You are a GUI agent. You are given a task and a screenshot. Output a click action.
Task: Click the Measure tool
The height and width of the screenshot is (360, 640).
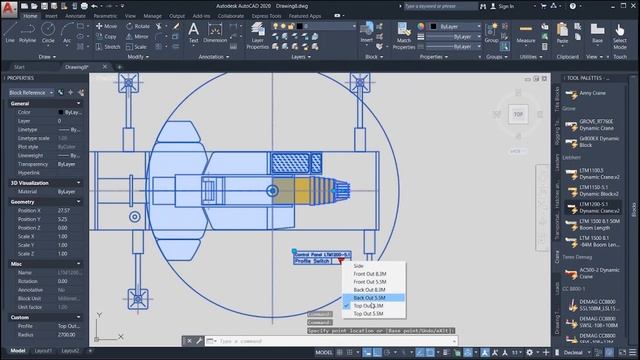click(526, 33)
